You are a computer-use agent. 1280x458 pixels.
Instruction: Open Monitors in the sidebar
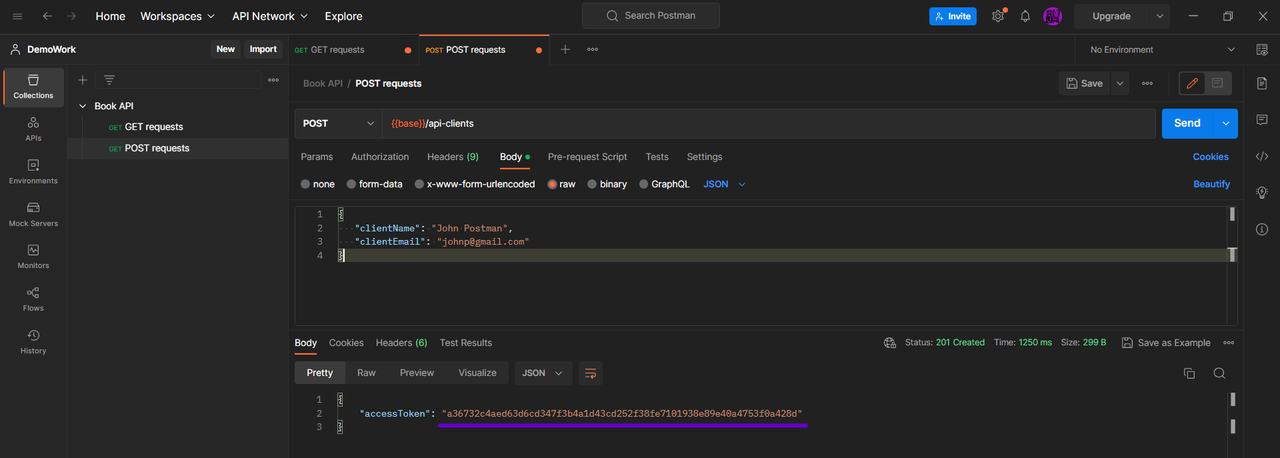(x=33, y=257)
